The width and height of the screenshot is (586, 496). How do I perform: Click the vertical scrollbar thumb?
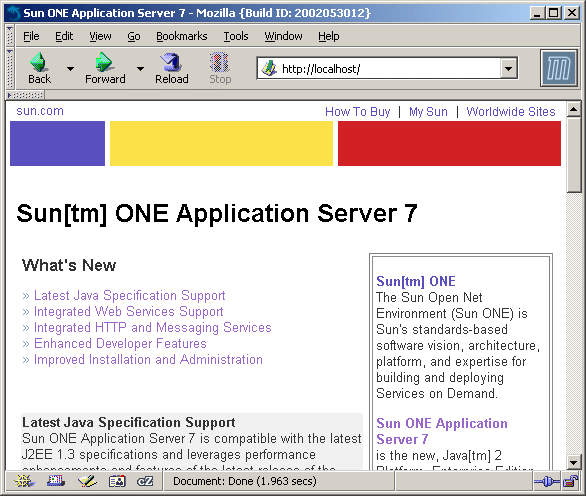point(573,155)
